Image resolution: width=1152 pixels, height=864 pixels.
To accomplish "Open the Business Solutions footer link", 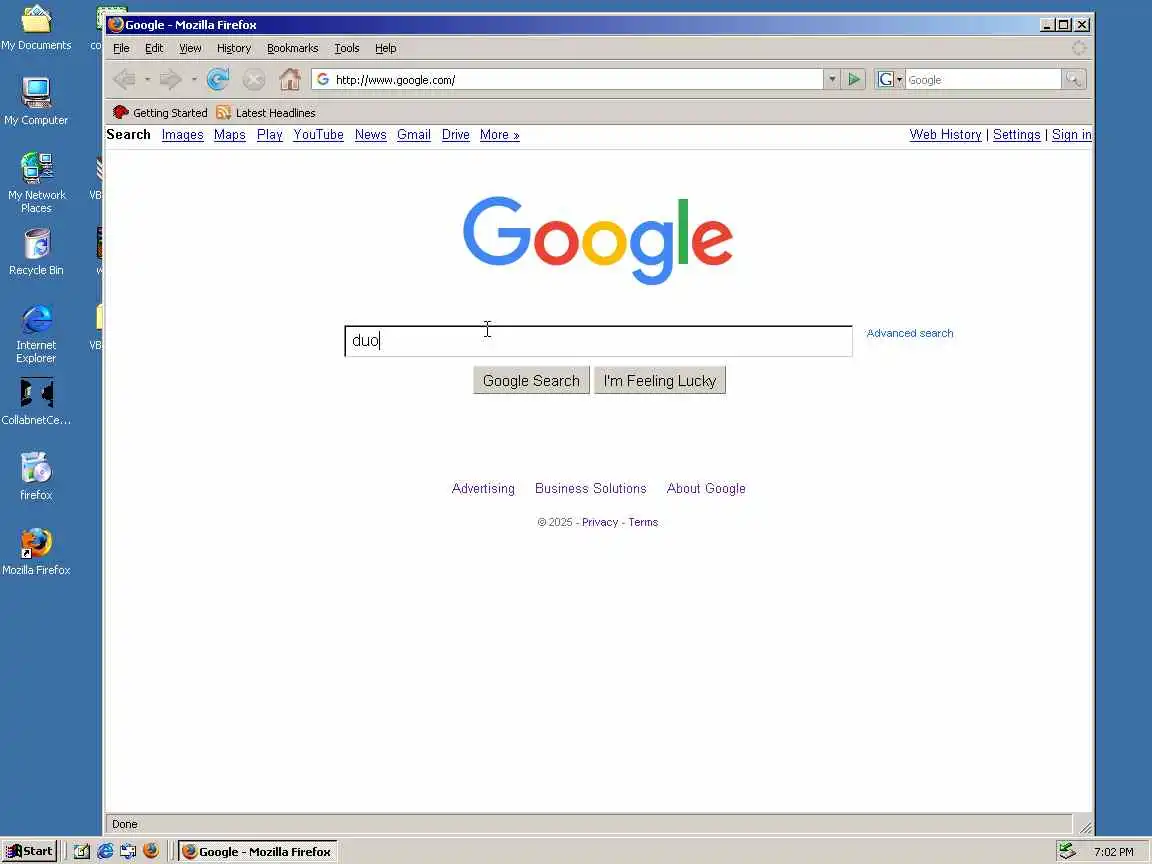I will pyautogui.click(x=591, y=489).
